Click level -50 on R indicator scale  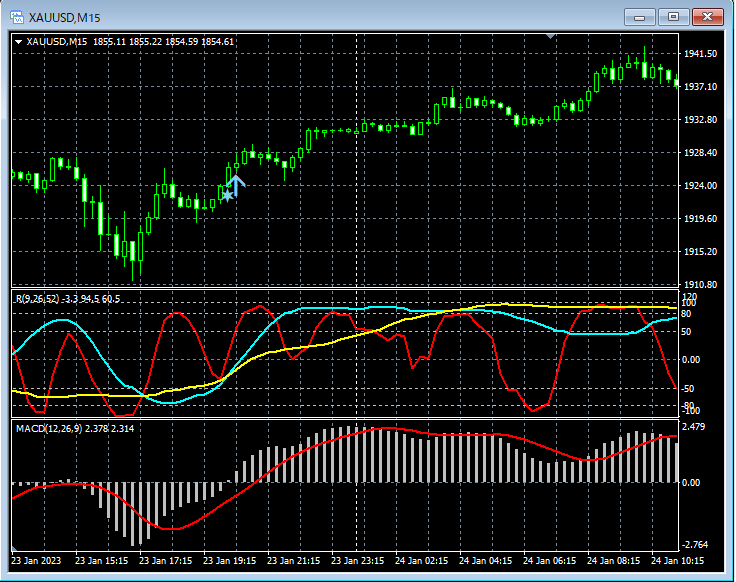pyautogui.click(x=687, y=389)
